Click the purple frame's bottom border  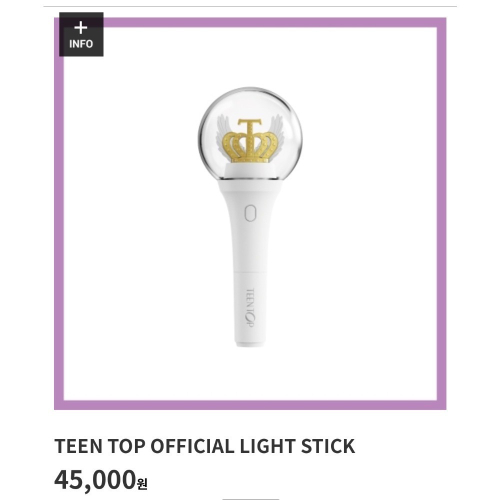point(250,405)
